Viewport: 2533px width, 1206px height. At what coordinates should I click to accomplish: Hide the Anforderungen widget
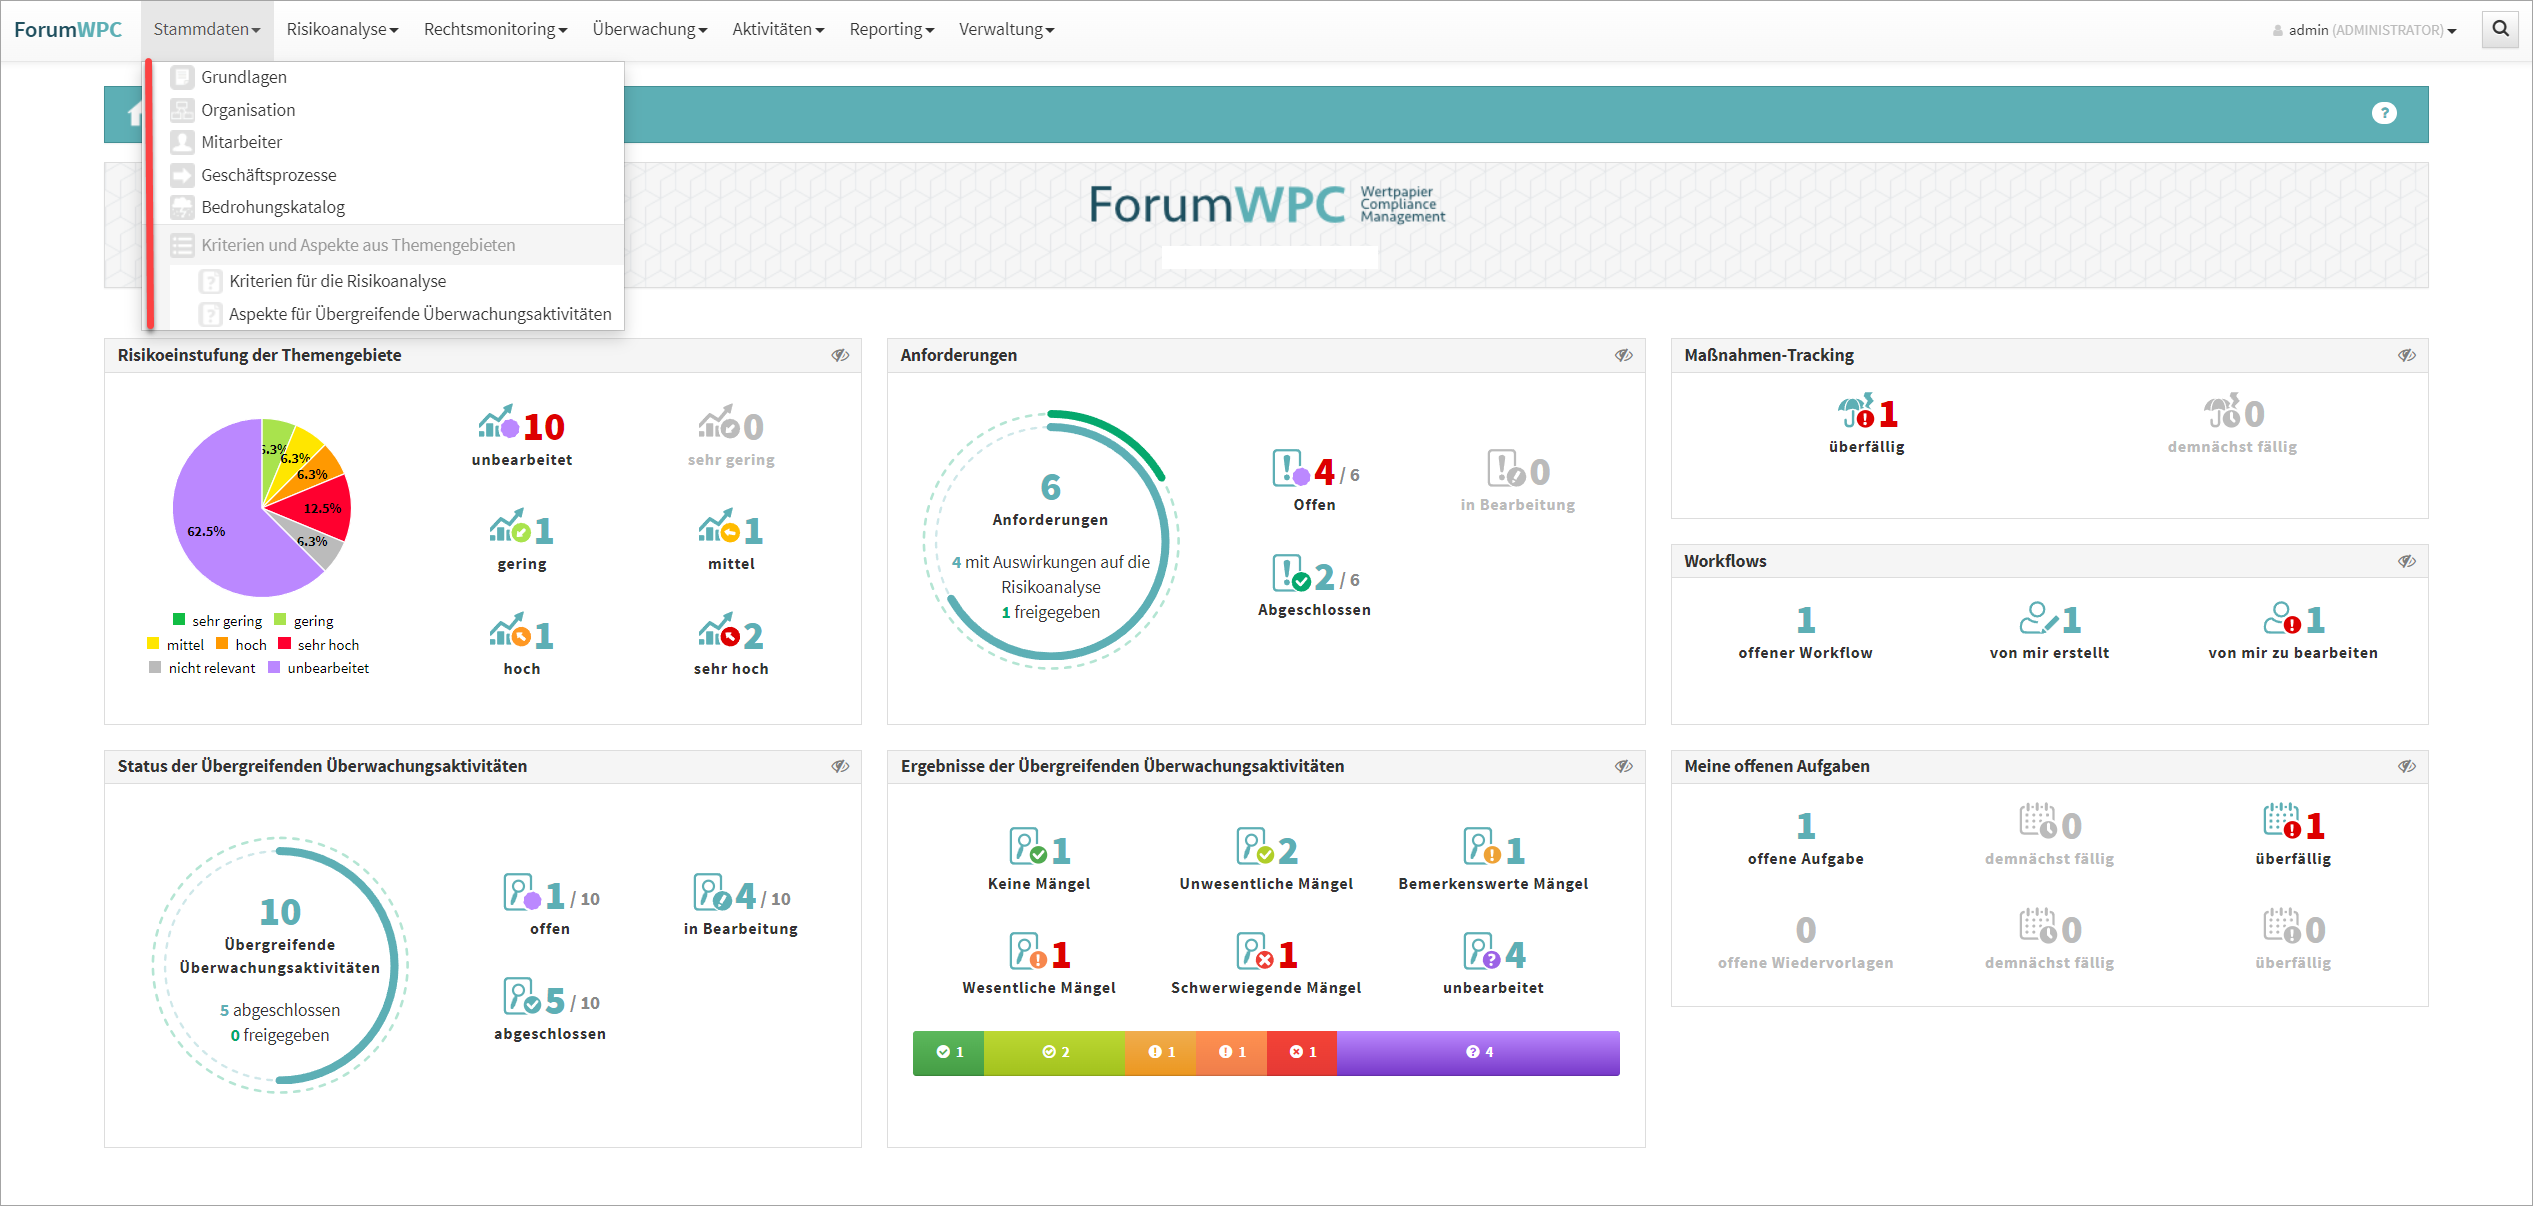[1623, 356]
